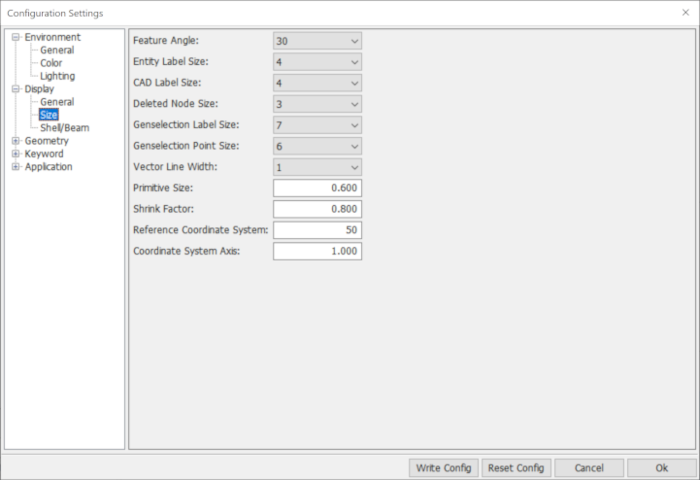Close the Configuration Settings window
The image size is (700, 480).
pos(686,13)
